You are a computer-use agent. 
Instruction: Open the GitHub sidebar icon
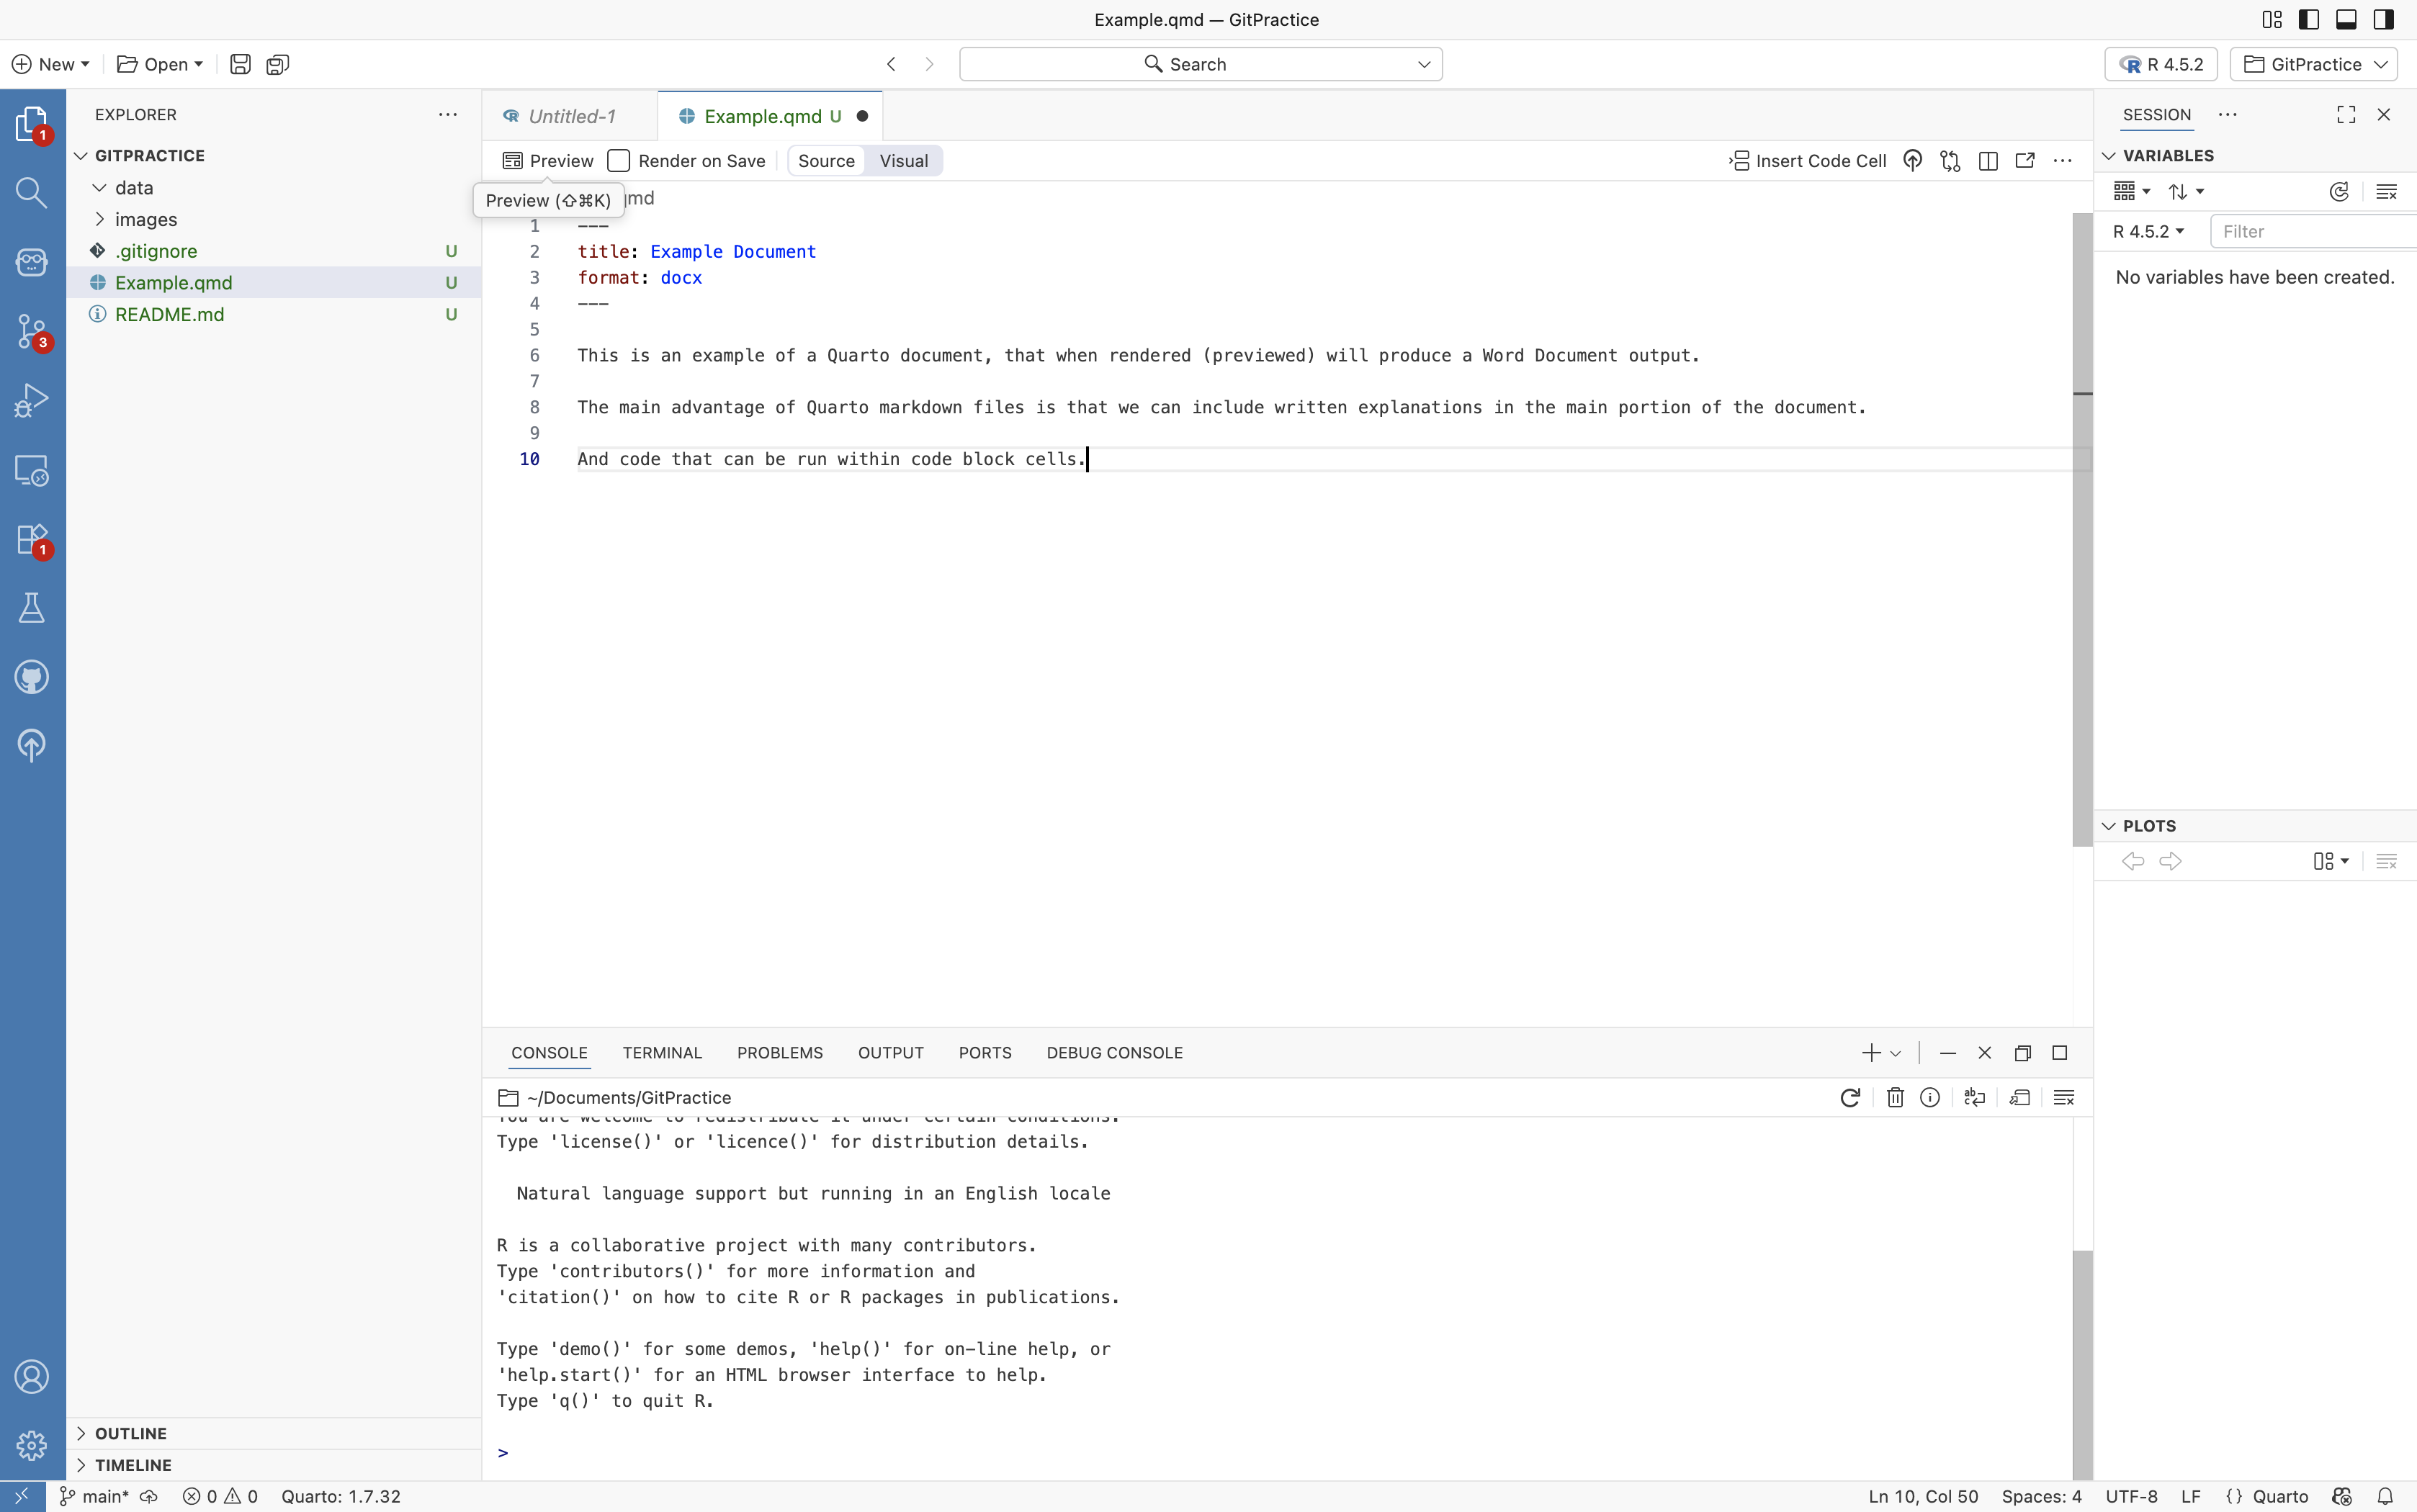click(x=31, y=677)
